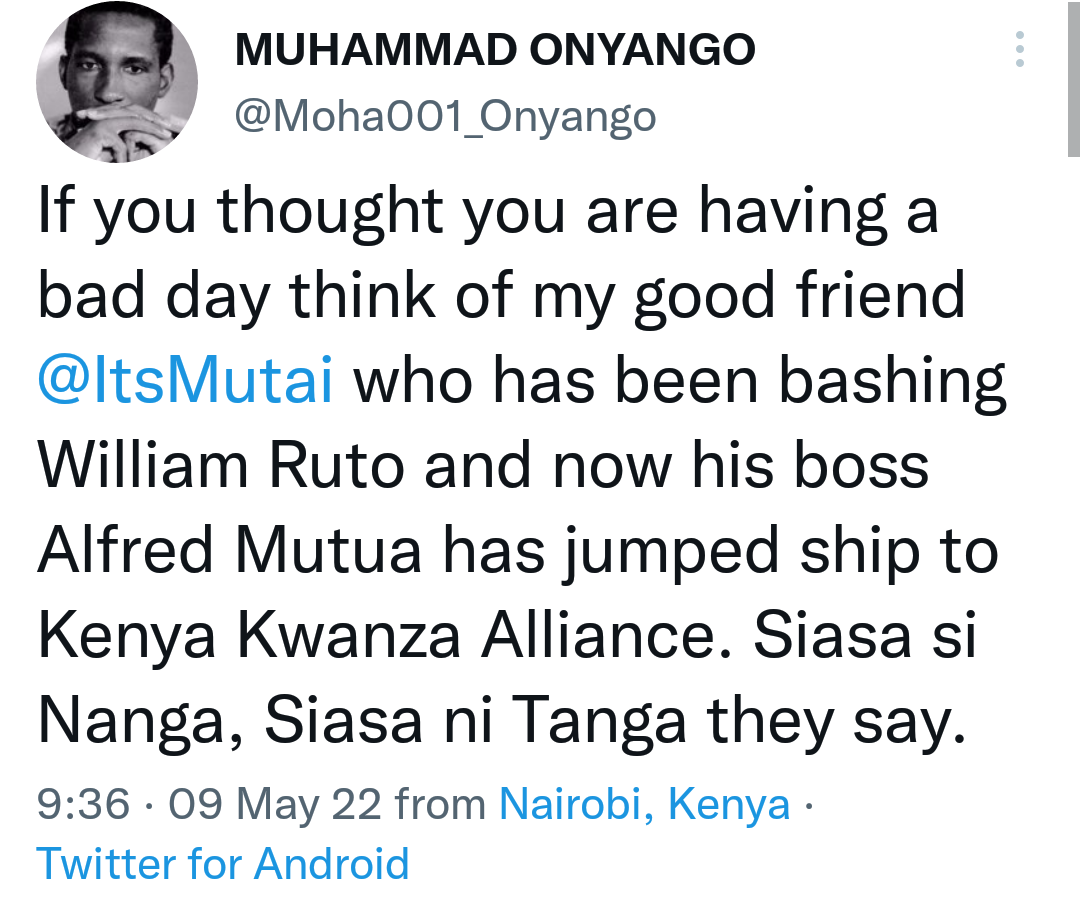The image size is (1080, 906).
Task: Open Muhammad Onyango's profile picture
Action: point(117,82)
